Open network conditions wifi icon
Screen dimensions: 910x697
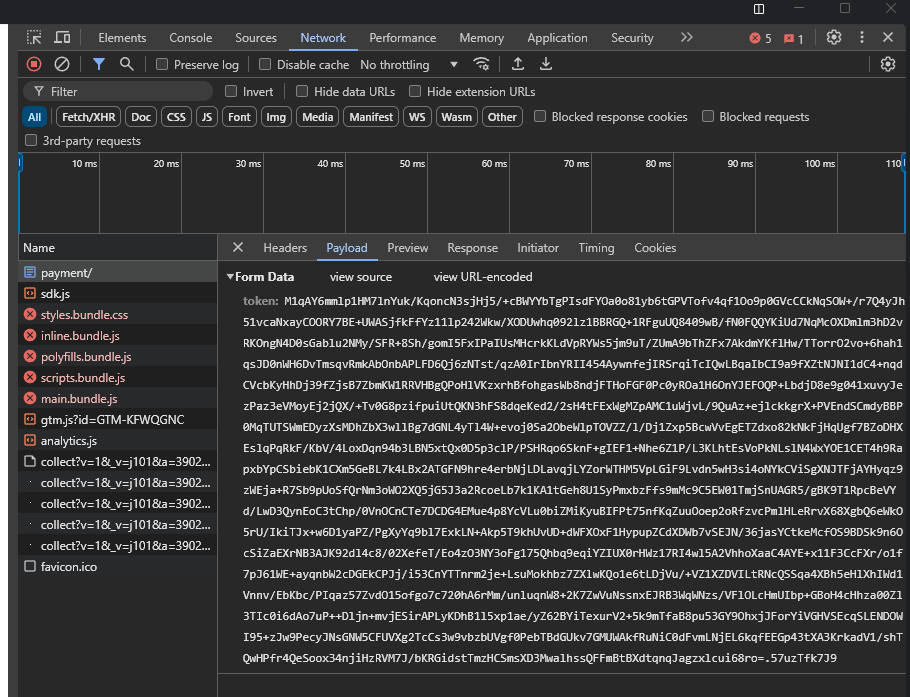(482, 64)
